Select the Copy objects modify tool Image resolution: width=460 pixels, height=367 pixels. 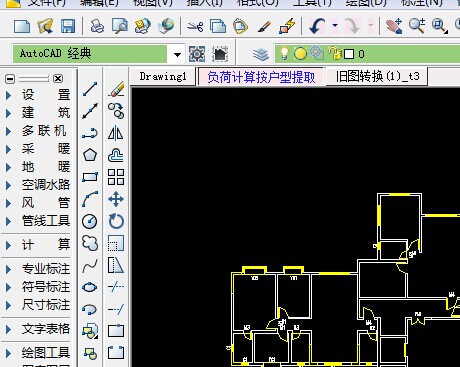[116, 111]
